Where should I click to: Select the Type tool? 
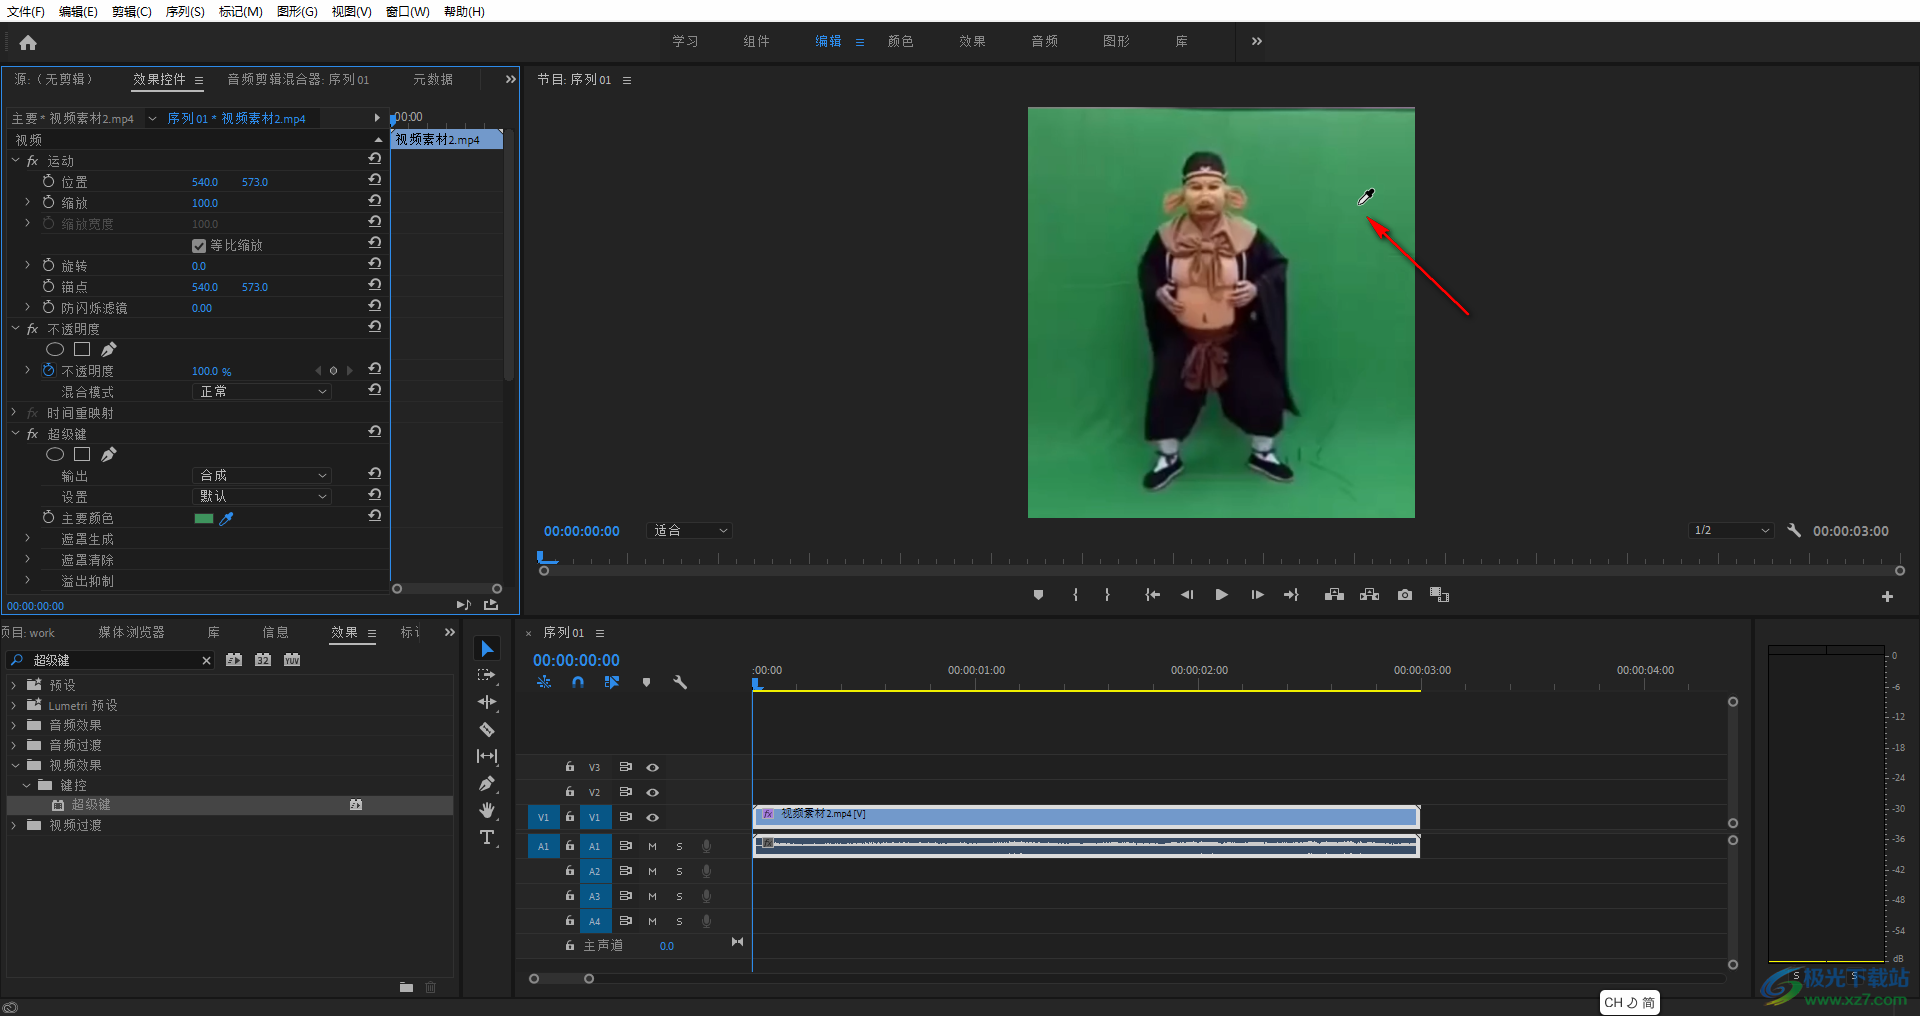[487, 837]
